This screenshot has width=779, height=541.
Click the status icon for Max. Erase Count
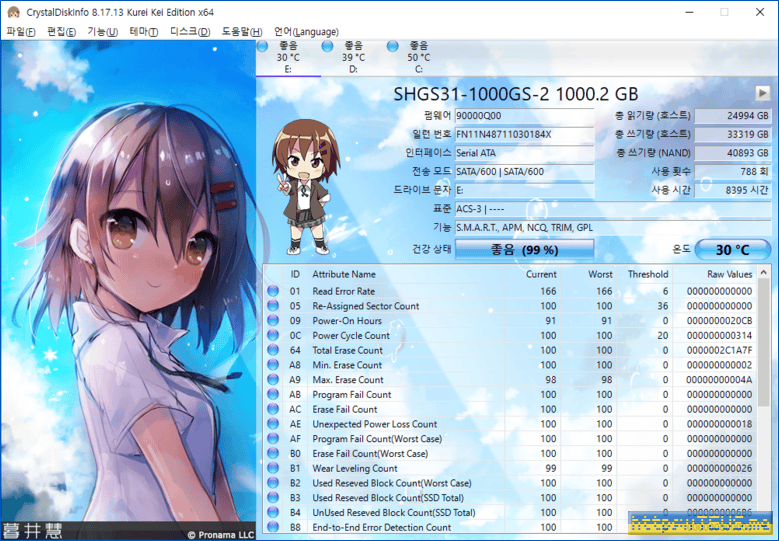(273, 380)
